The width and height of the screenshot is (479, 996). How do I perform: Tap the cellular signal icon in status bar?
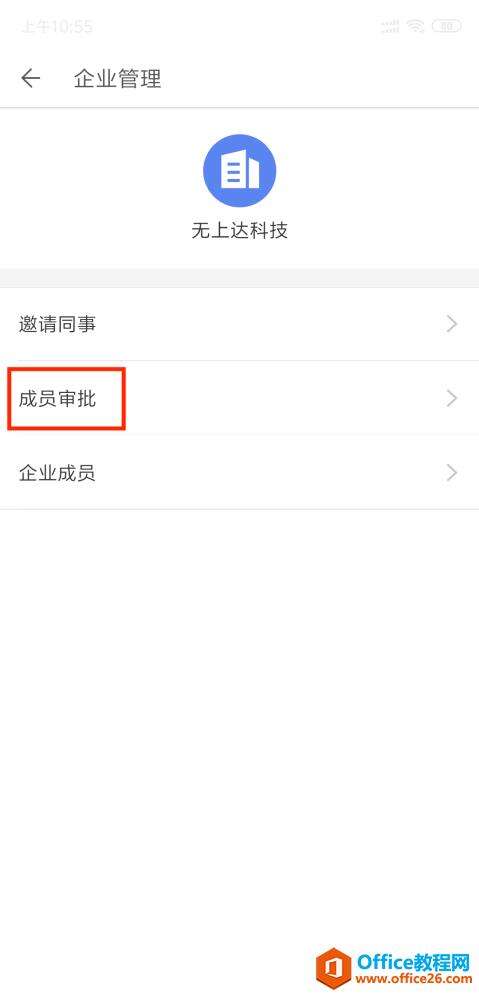point(390,26)
